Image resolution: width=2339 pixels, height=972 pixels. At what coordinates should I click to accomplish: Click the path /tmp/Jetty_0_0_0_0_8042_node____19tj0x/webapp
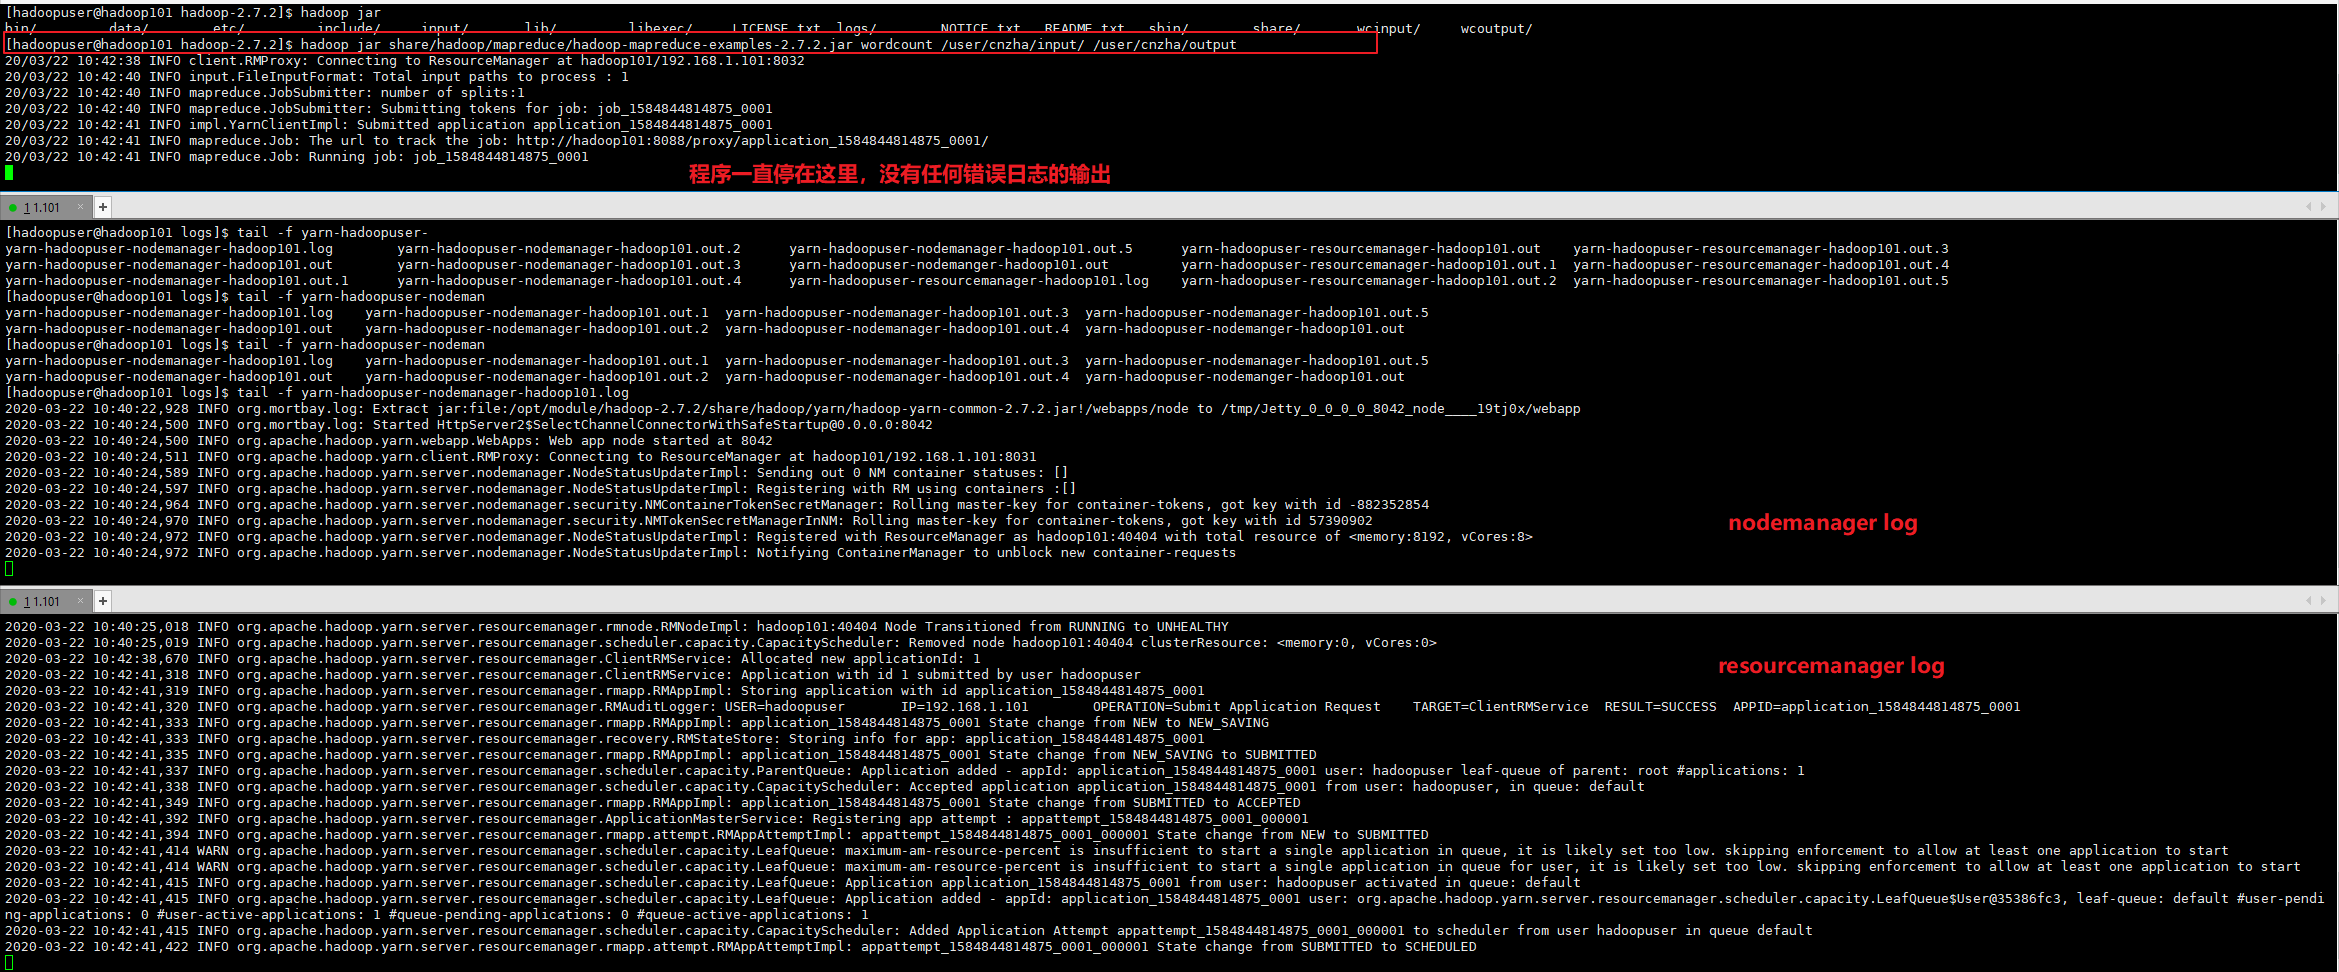point(1401,409)
